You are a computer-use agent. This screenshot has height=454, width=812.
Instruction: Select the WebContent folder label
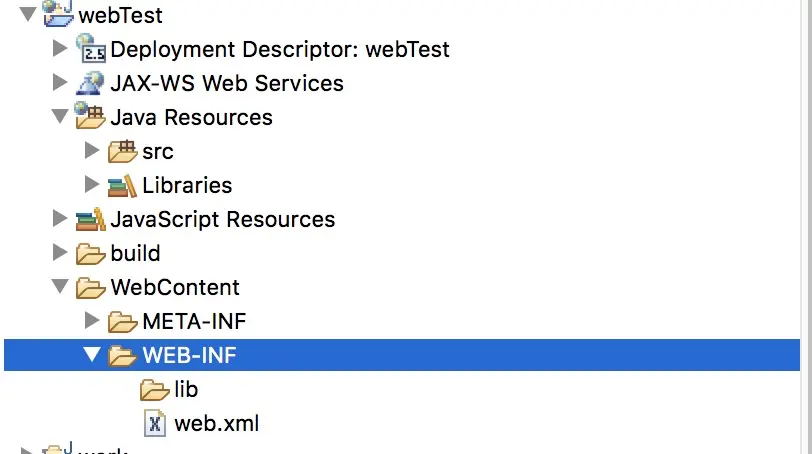175,287
